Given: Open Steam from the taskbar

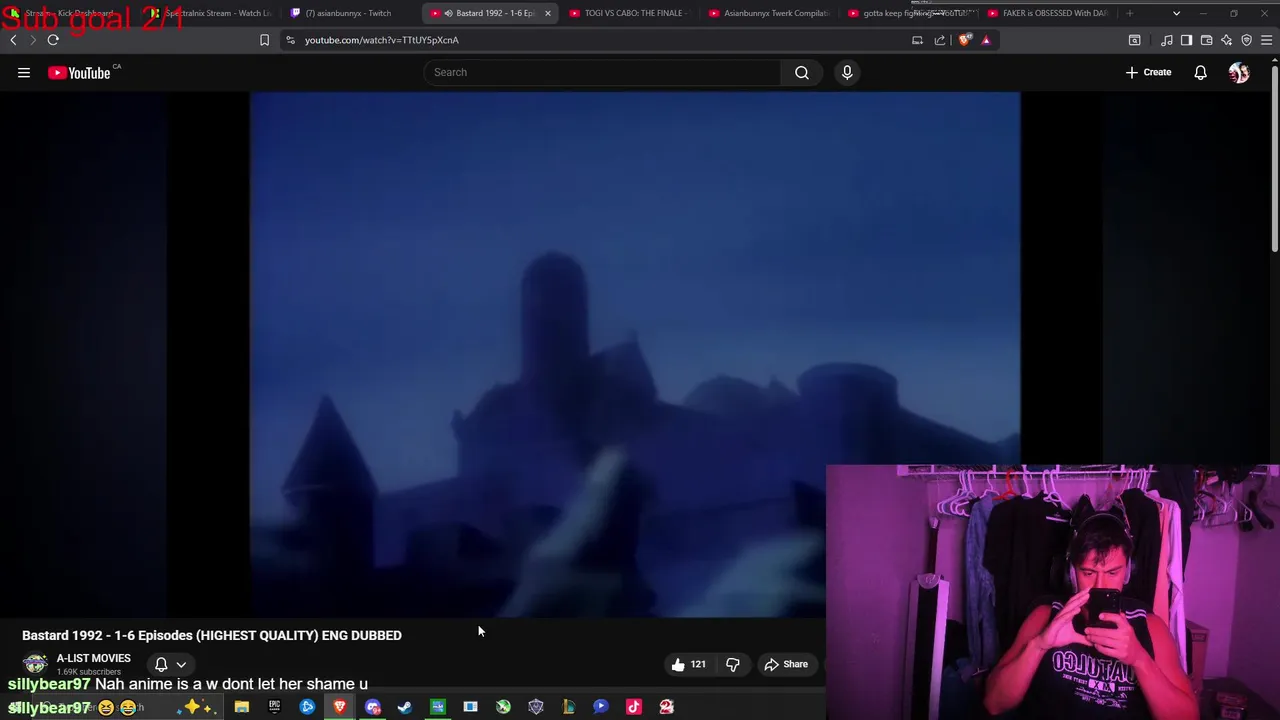Looking at the screenshot, I should pos(405,707).
